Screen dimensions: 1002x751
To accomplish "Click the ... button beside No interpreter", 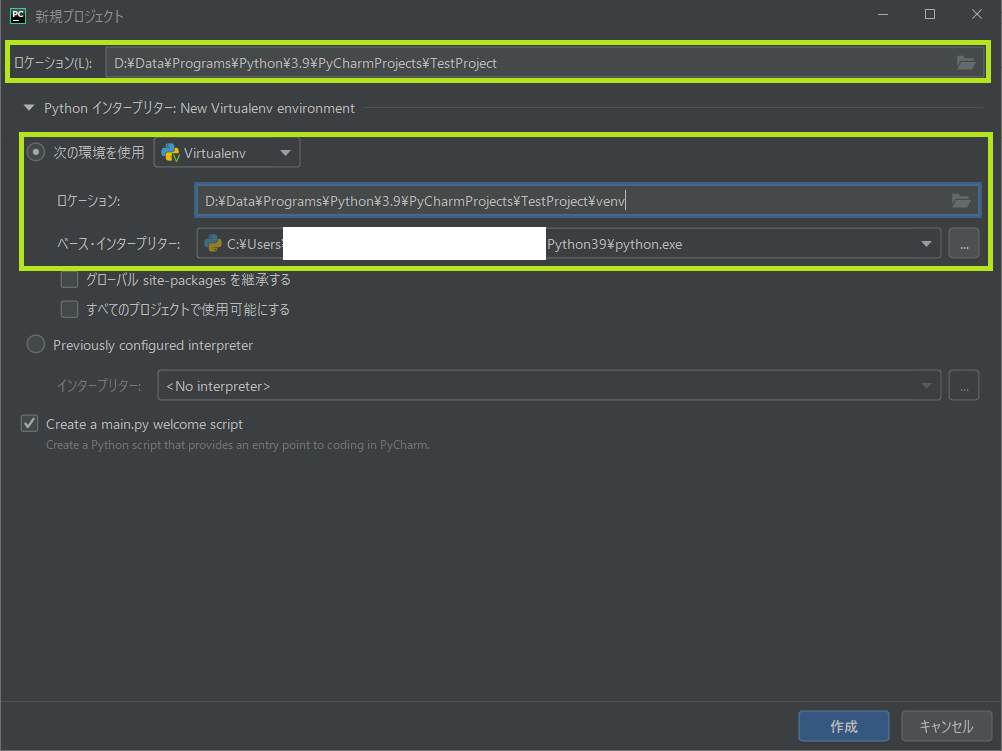I will [x=964, y=385].
